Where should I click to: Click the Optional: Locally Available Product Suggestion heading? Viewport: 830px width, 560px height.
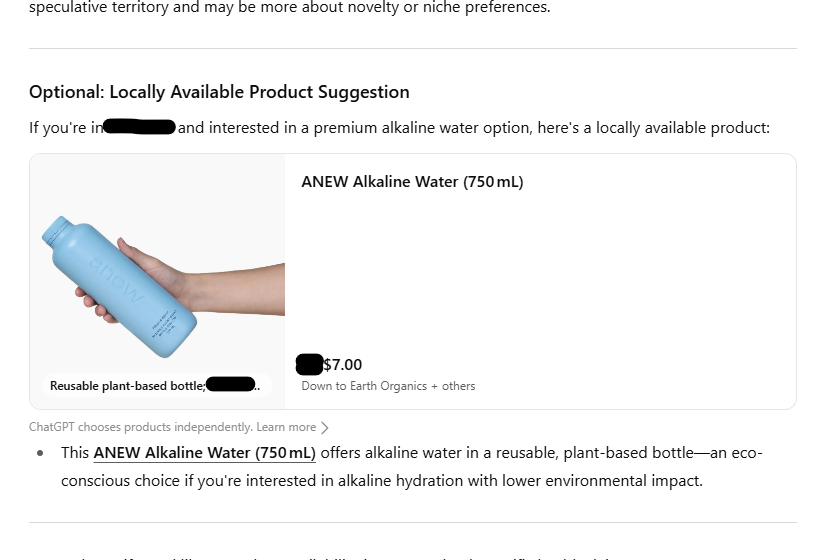[x=219, y=92]
